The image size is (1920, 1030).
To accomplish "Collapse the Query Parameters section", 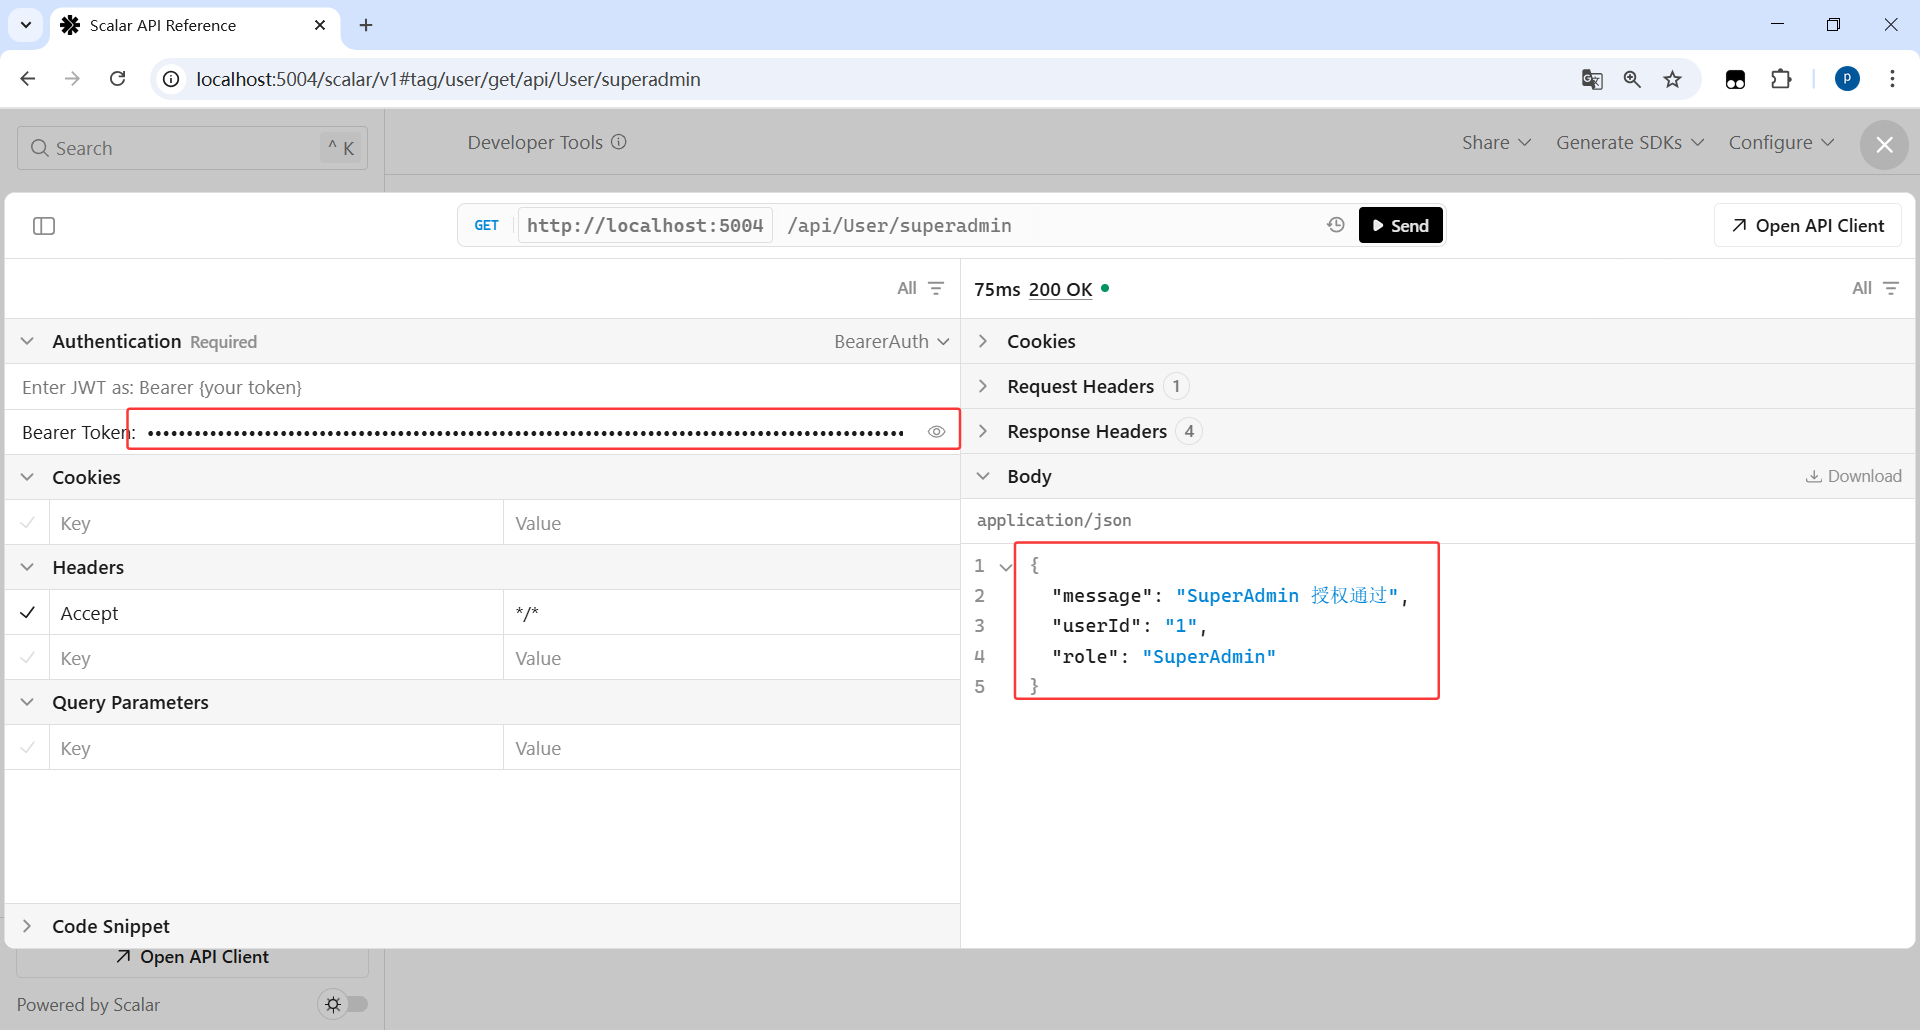I will (27, 702).
